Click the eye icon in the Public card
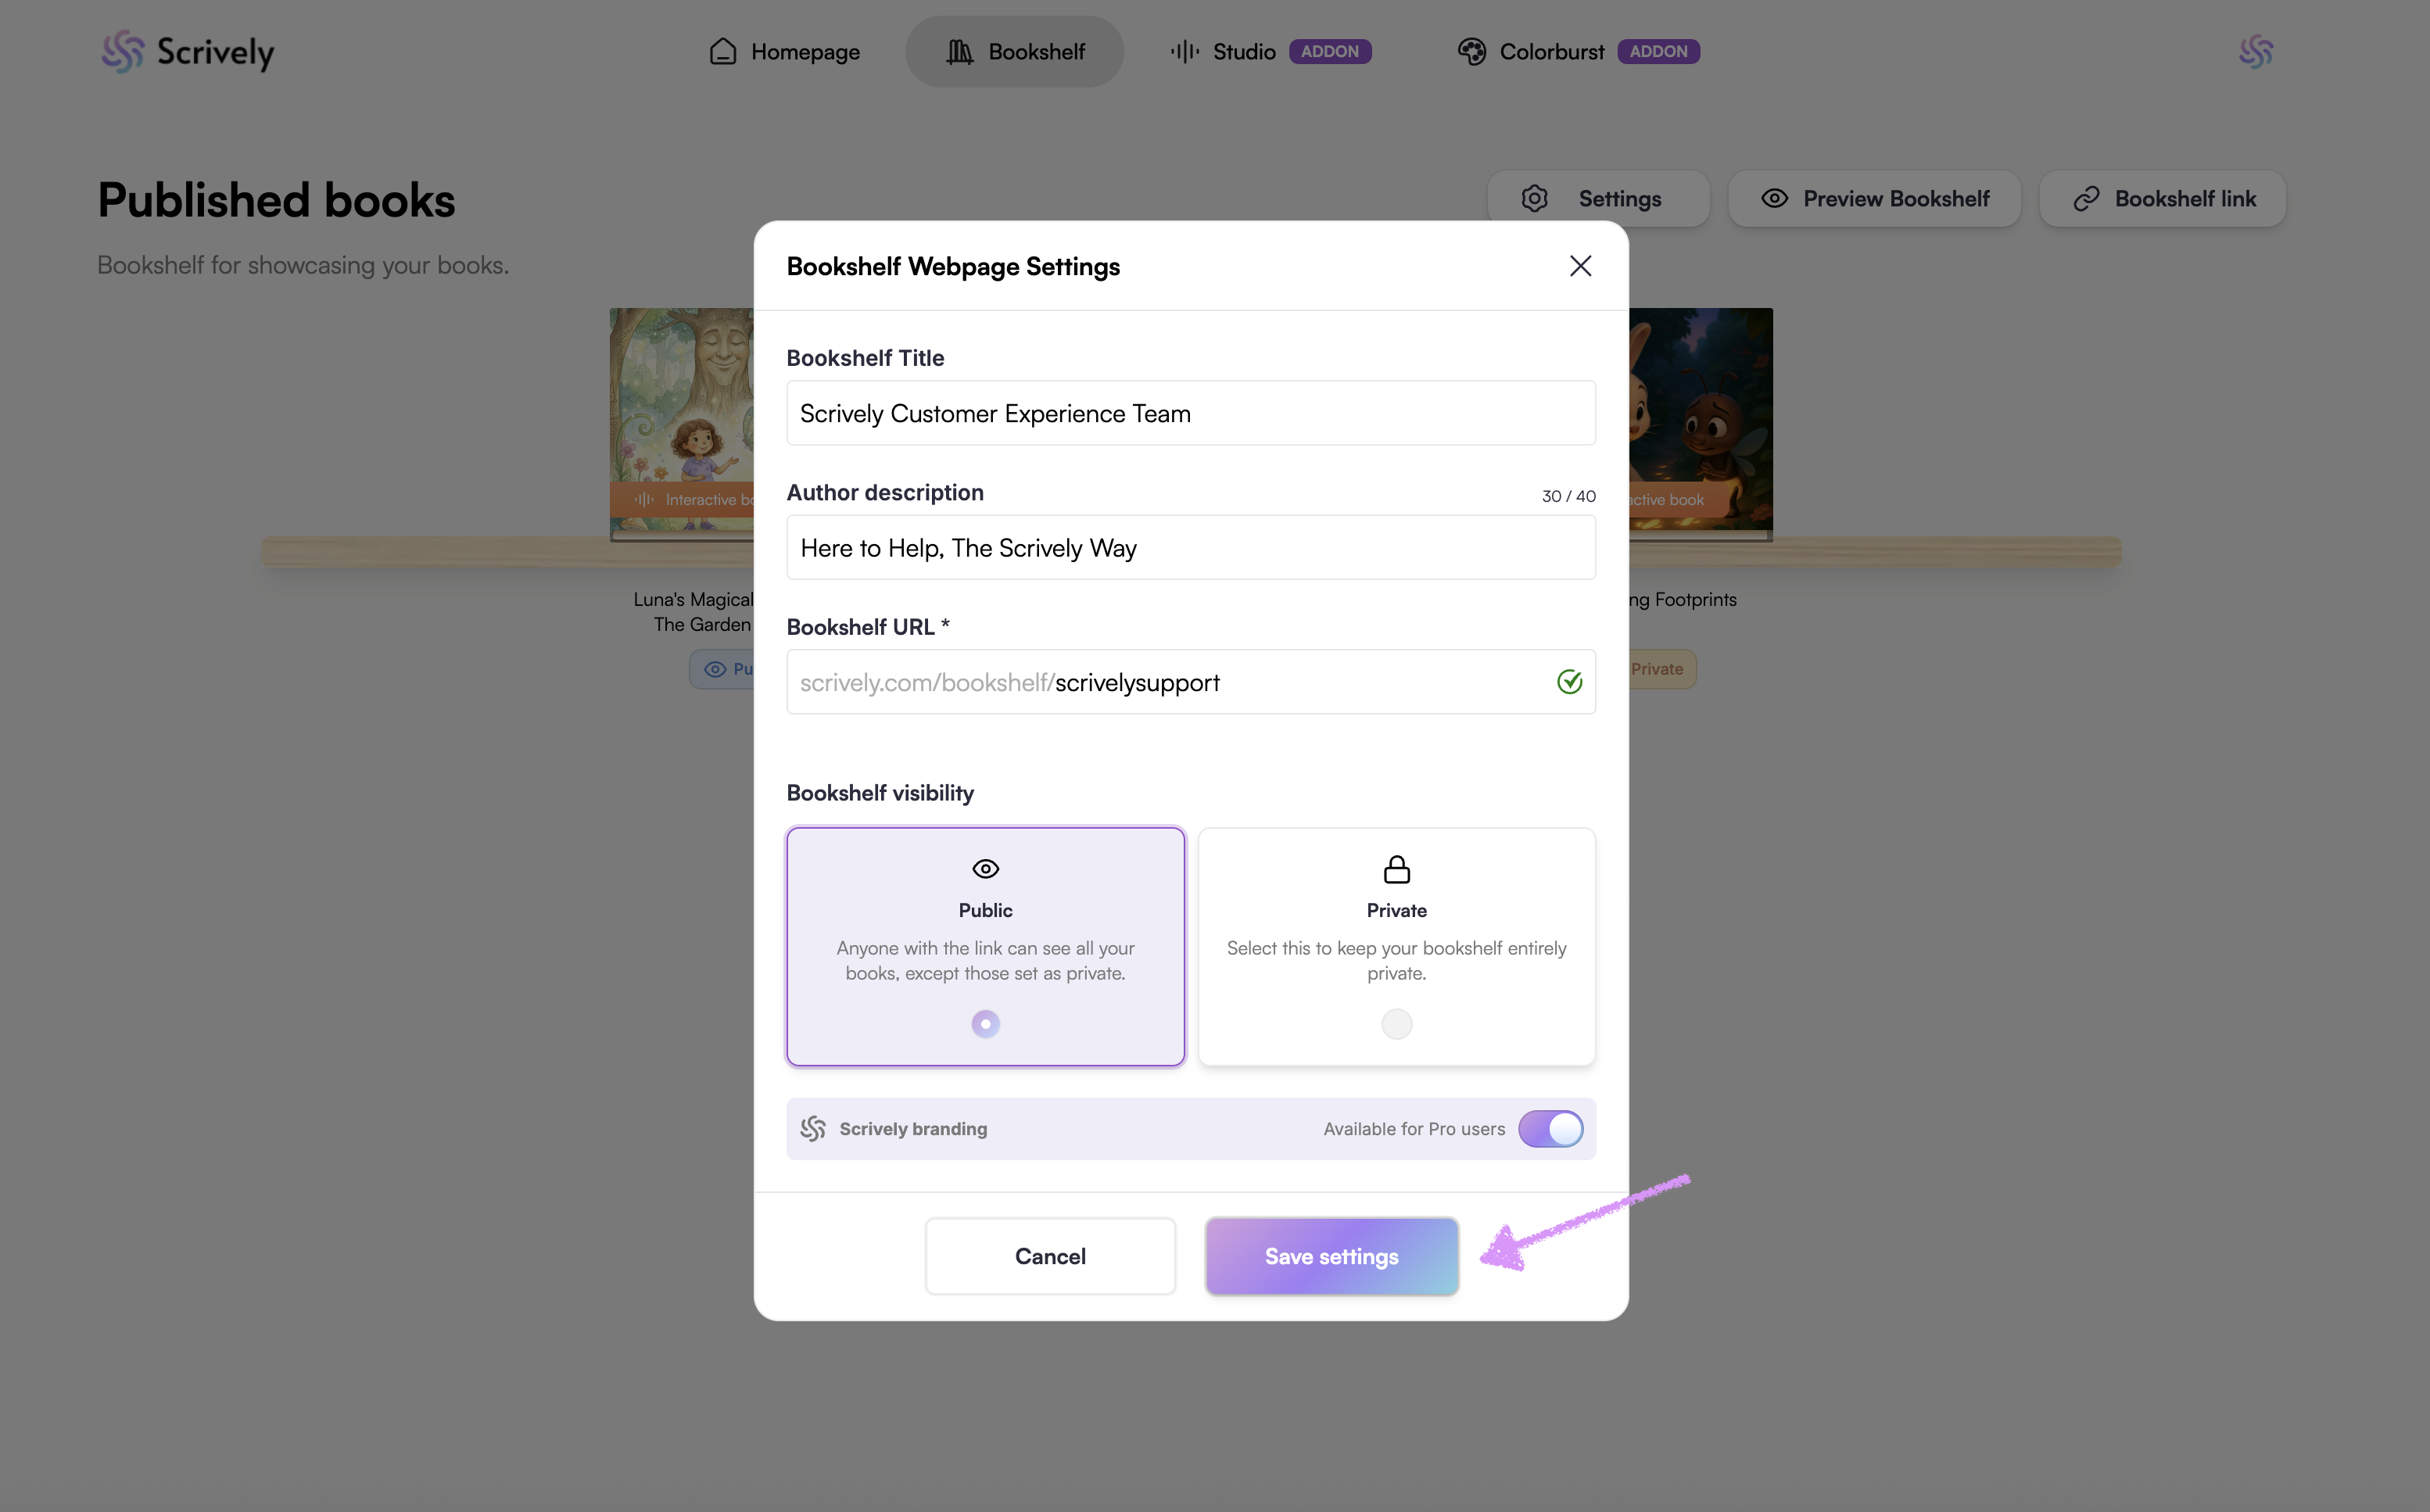 985,869
